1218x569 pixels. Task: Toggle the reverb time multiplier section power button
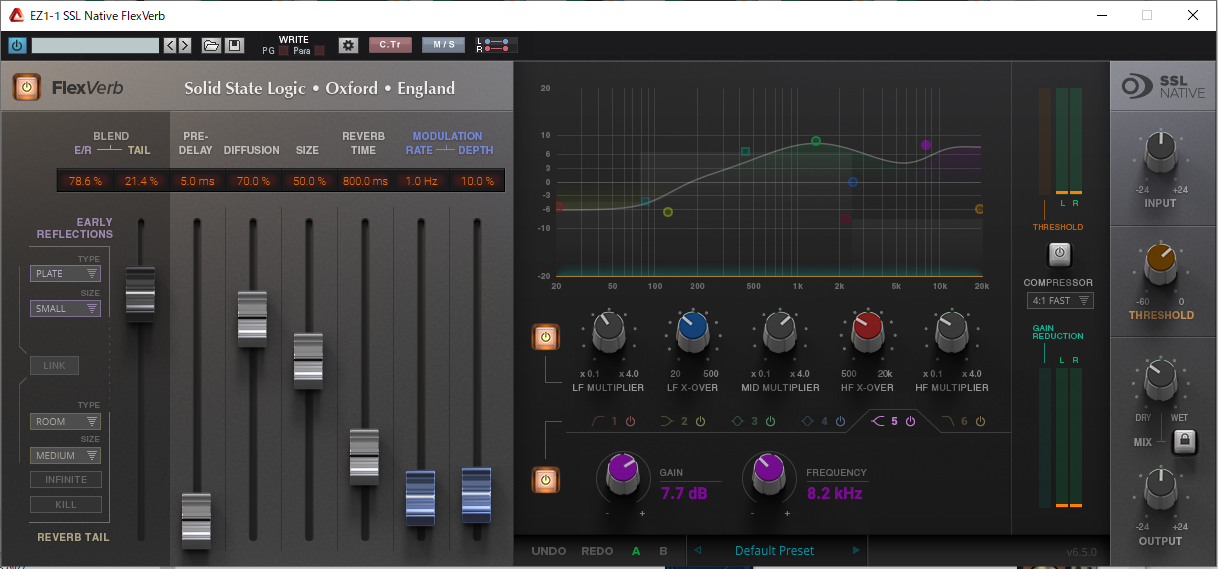pos(545,337)
